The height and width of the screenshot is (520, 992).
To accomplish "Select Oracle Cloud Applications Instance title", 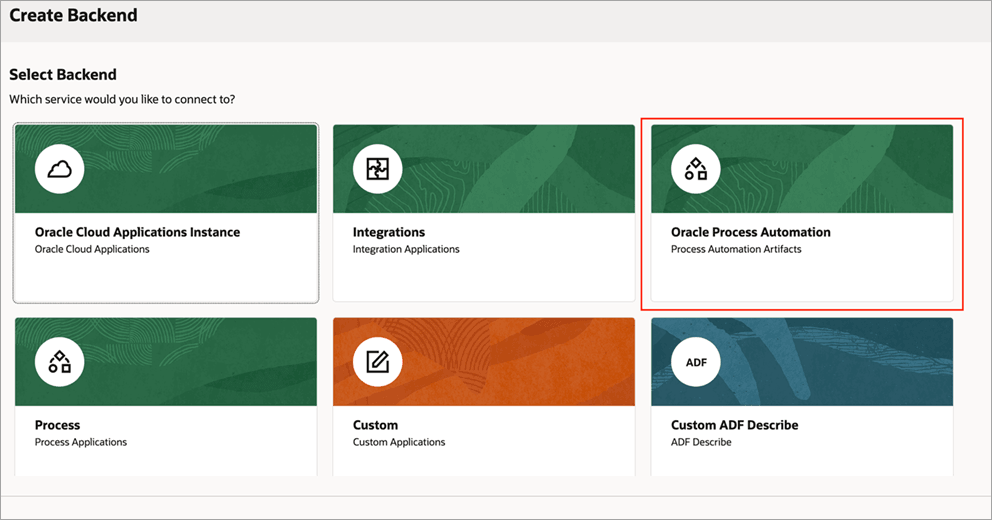I will coord(137,232).
